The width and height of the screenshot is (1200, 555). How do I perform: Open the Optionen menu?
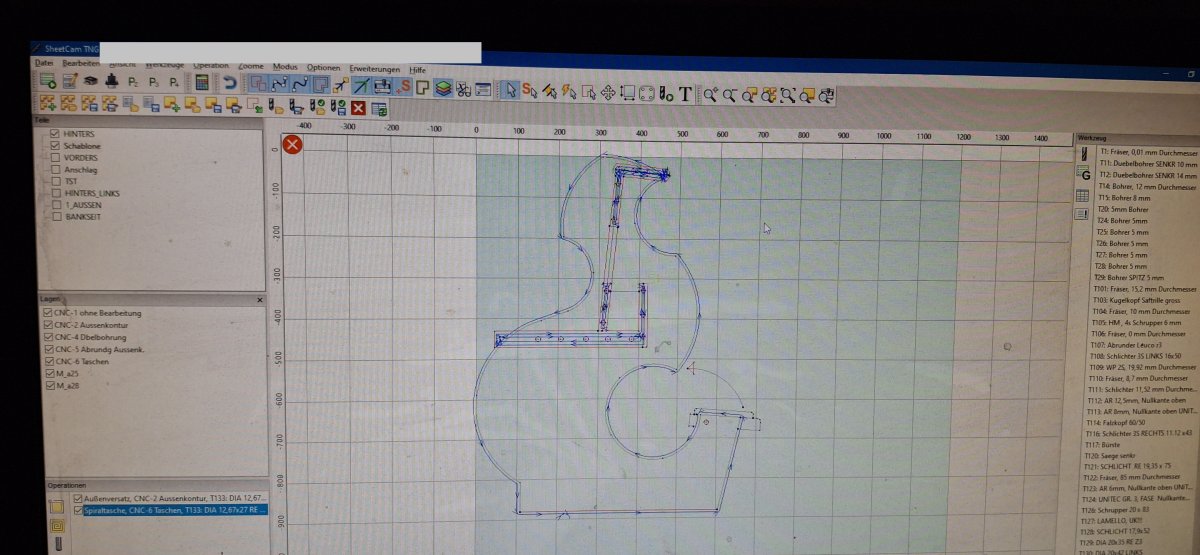tap(323, 67)
